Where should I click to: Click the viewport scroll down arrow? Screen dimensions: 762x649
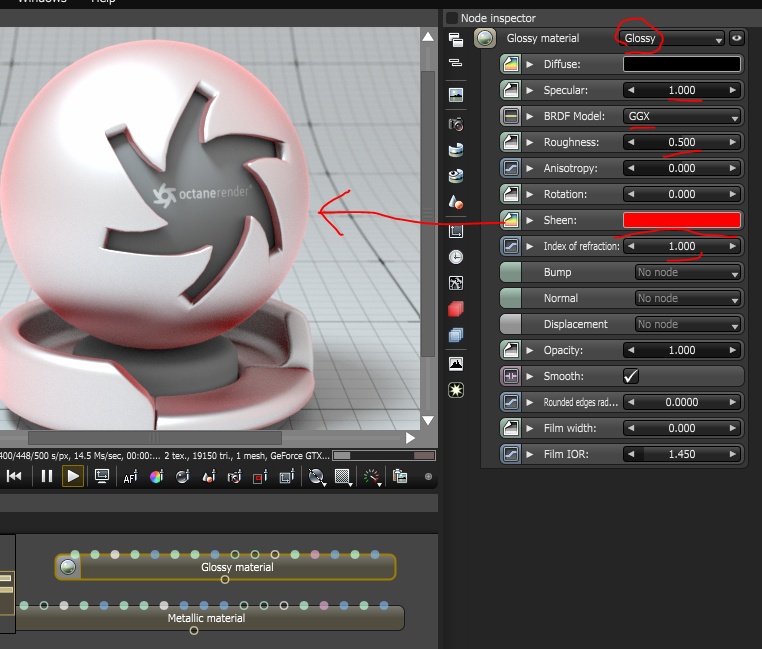click(x=428, y=421)
